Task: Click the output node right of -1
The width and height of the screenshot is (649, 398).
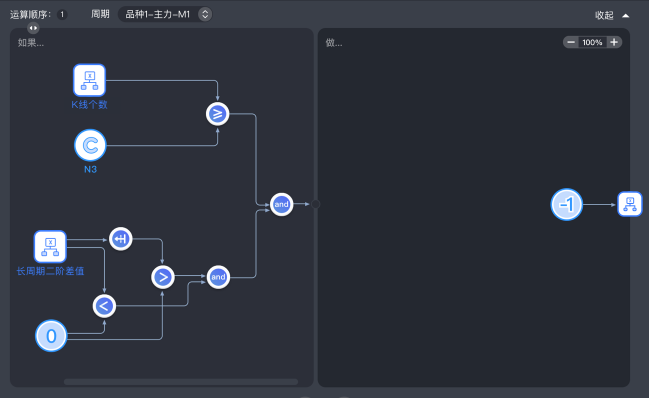Action: [x=630, y=204]
